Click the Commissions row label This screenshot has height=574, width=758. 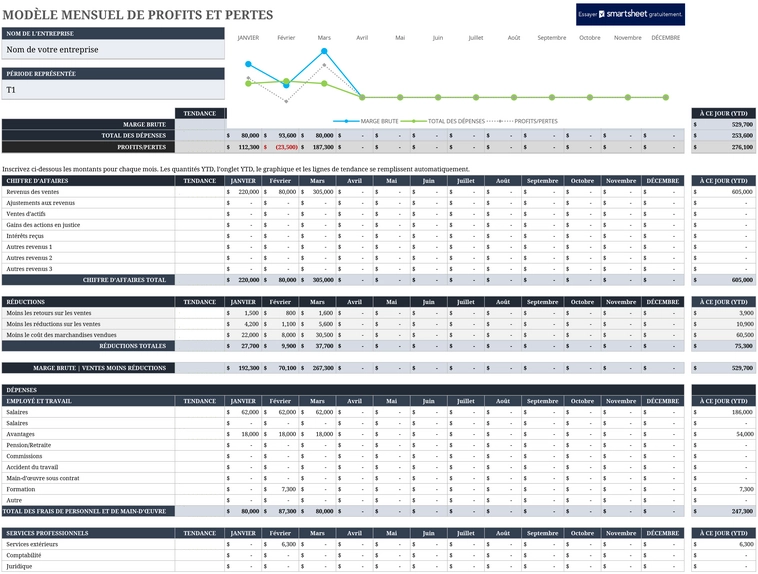pos(24,456)
